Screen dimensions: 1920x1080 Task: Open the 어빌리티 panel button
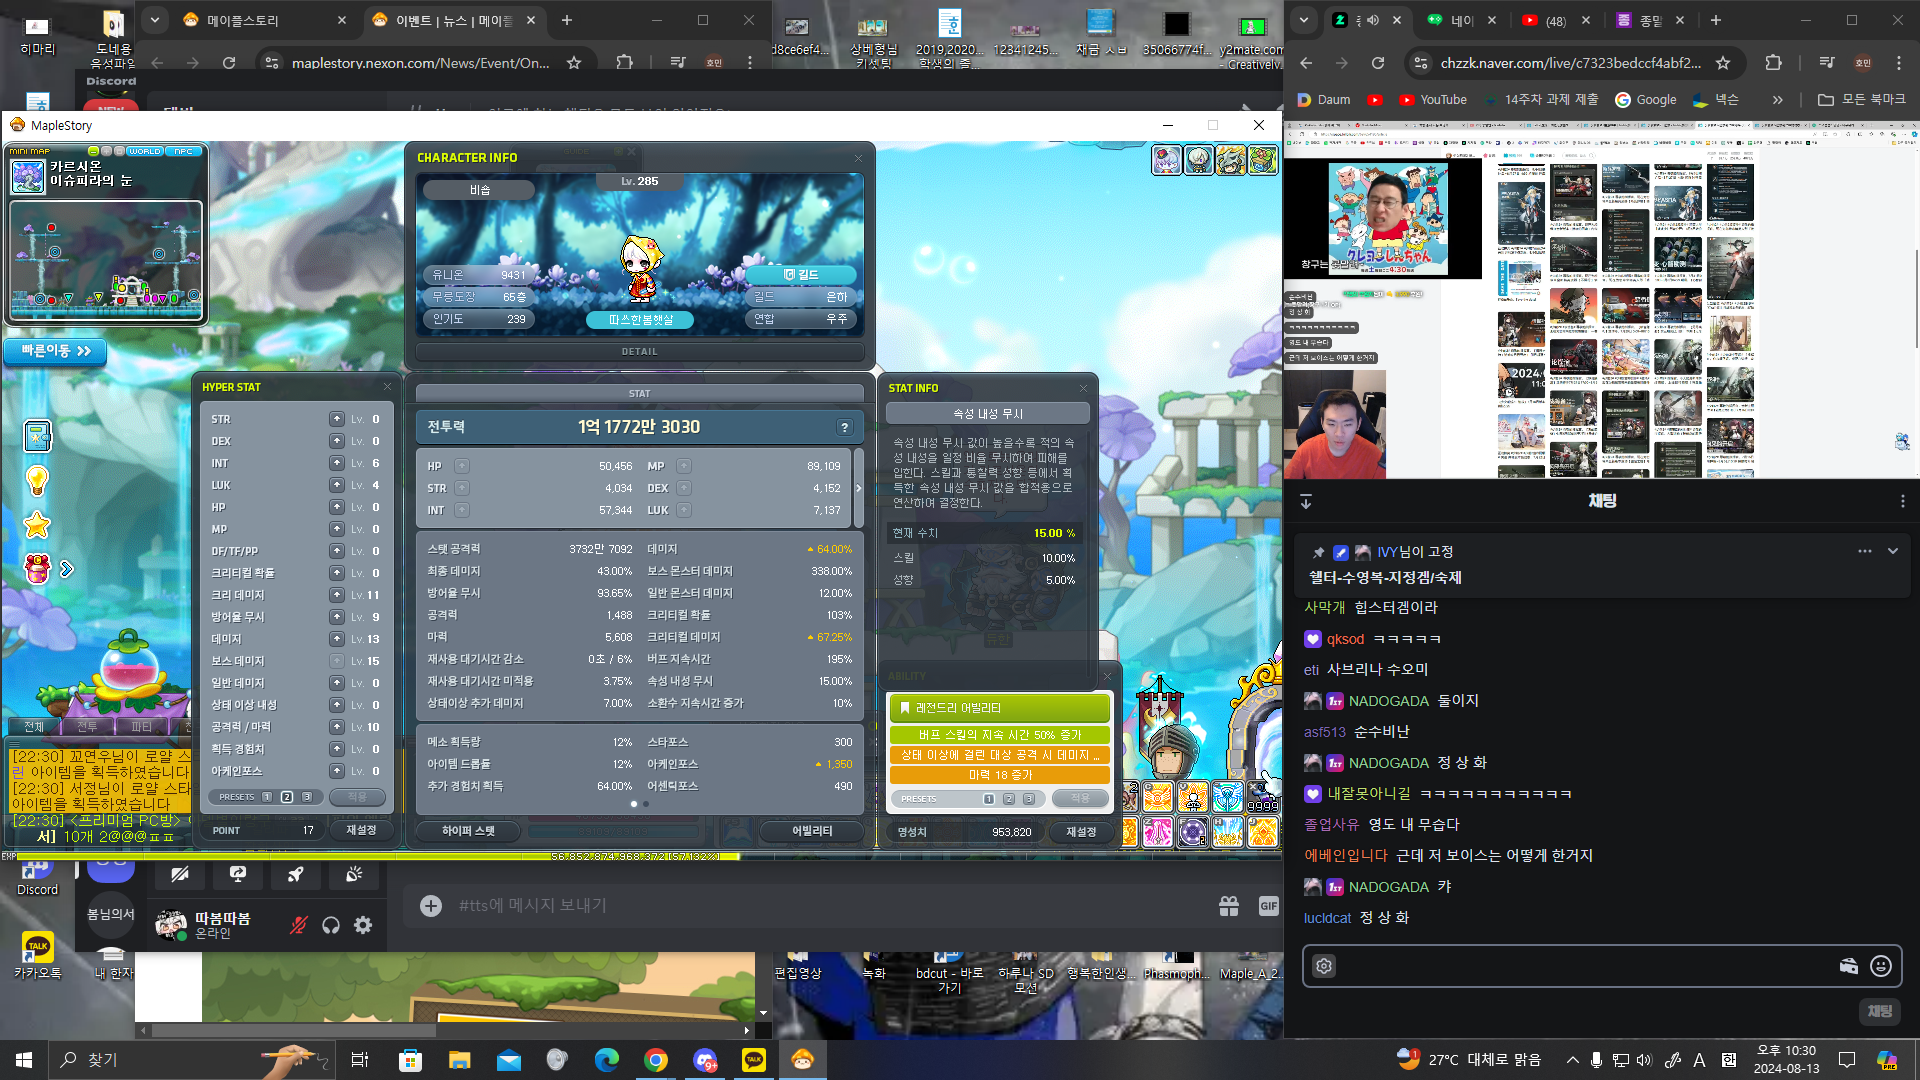812,831
